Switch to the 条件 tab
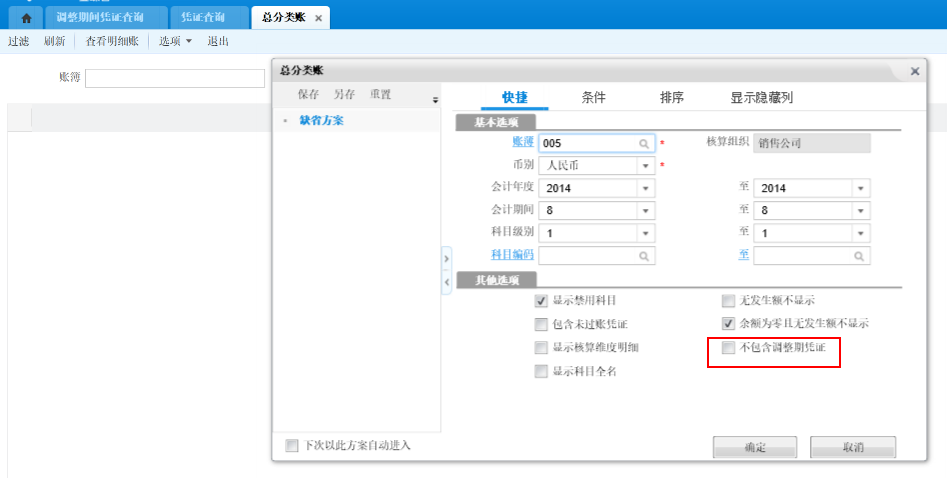947x478 pixels. tap(593, 98)
